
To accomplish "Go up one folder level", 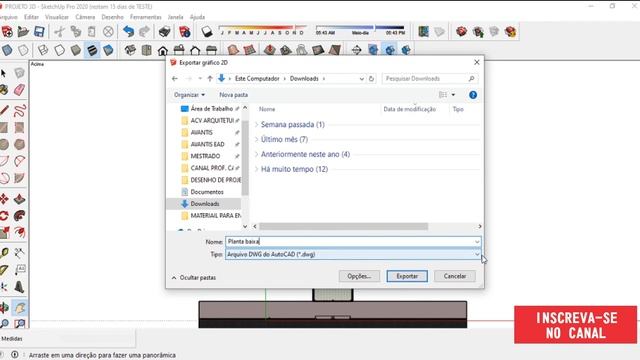I will (x=210, y=78).
